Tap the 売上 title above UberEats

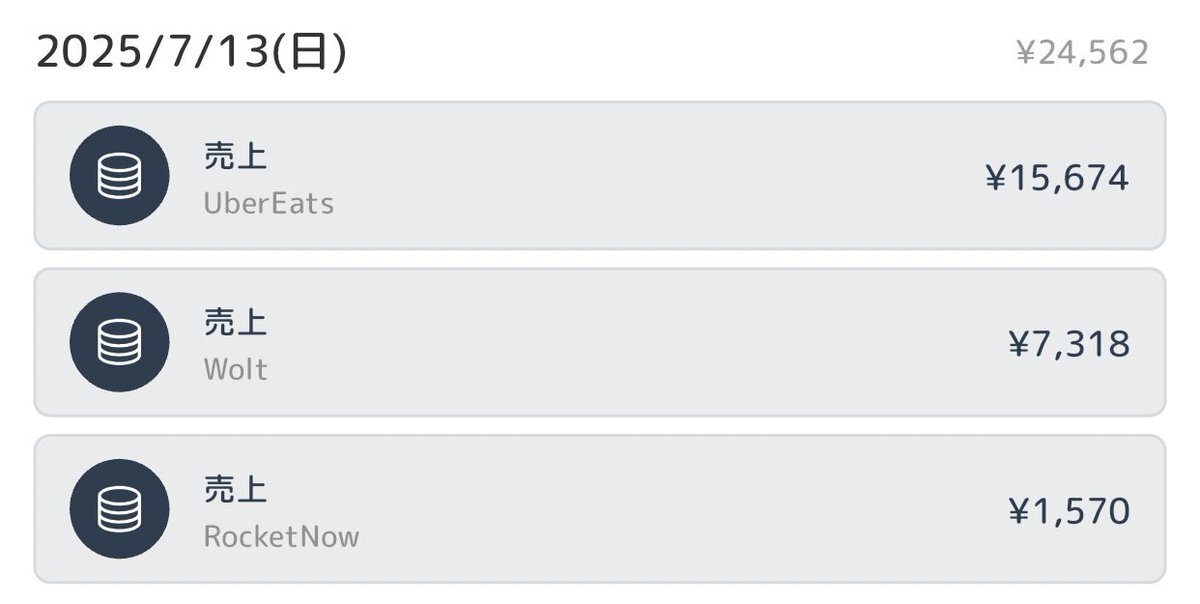pyautogui.click(x=235, y=156)
